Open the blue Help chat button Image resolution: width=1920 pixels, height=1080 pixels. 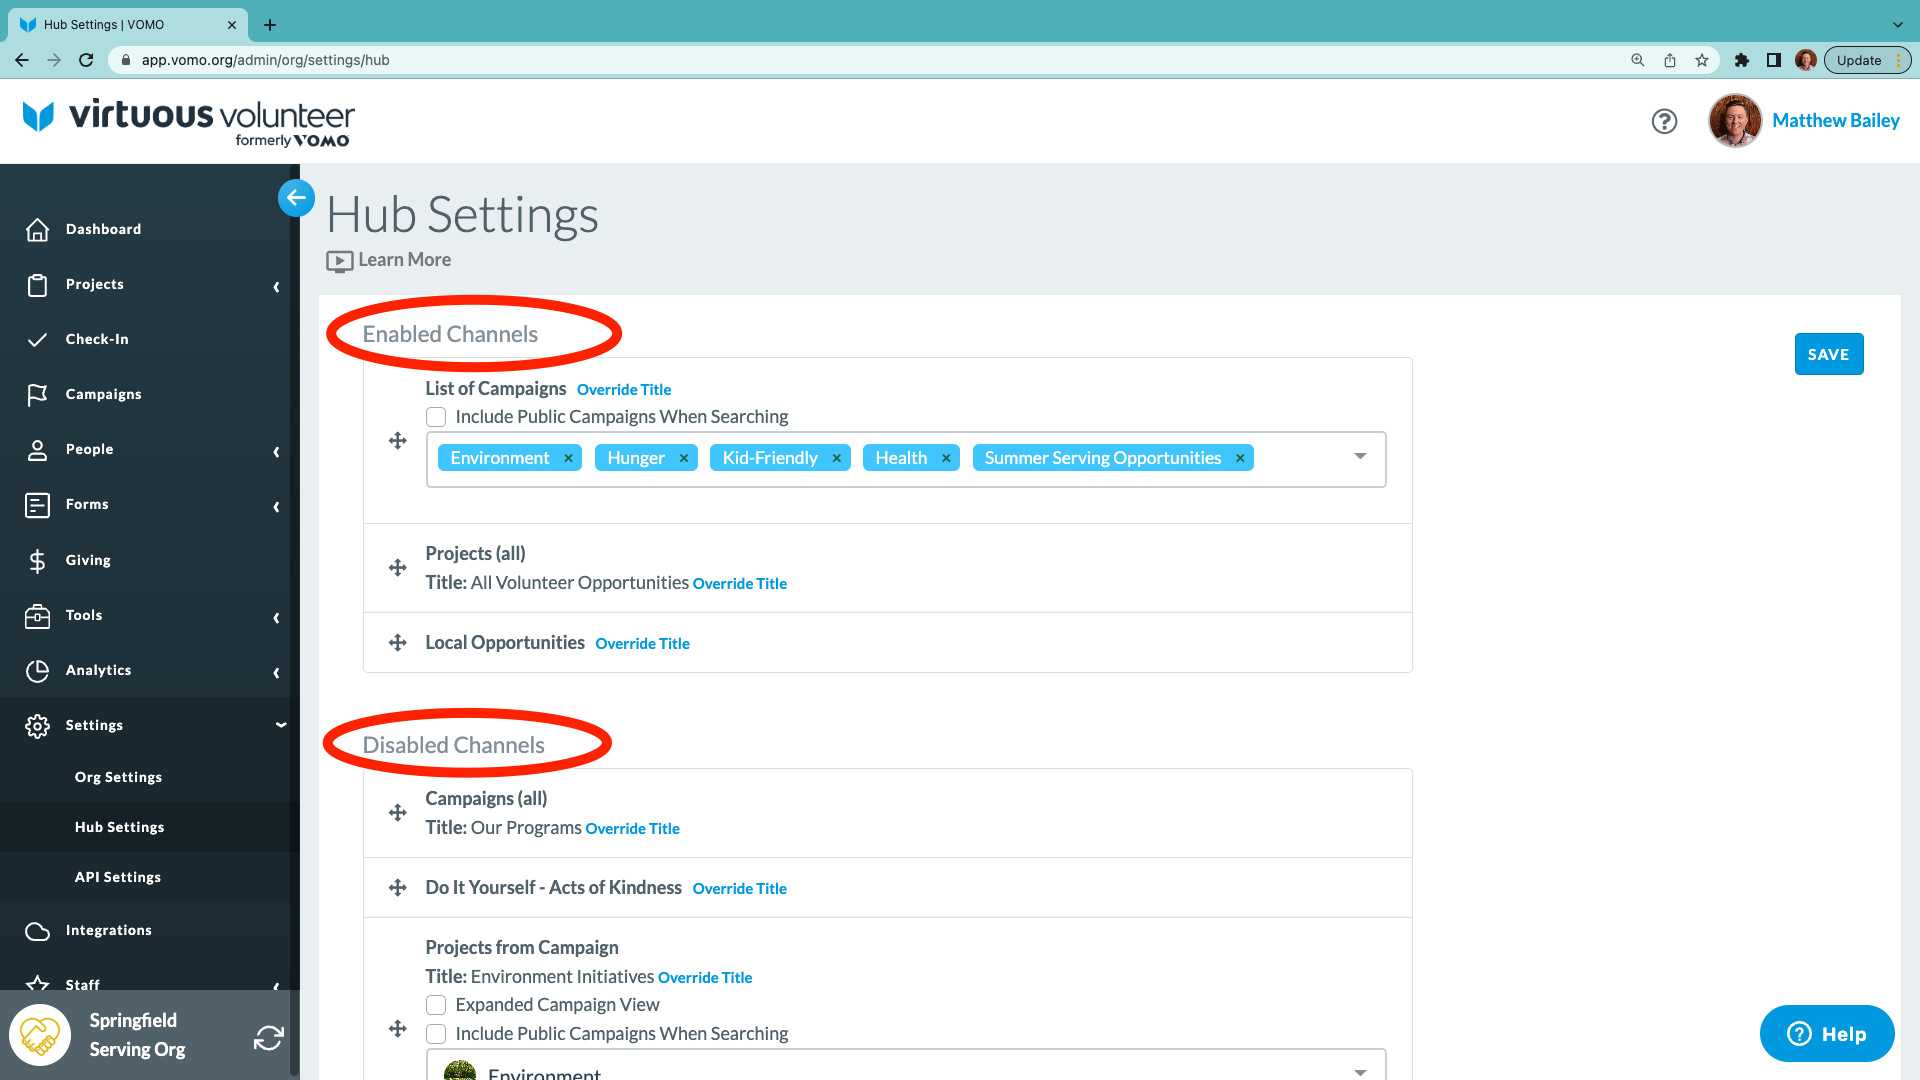pos(1827,1034)
